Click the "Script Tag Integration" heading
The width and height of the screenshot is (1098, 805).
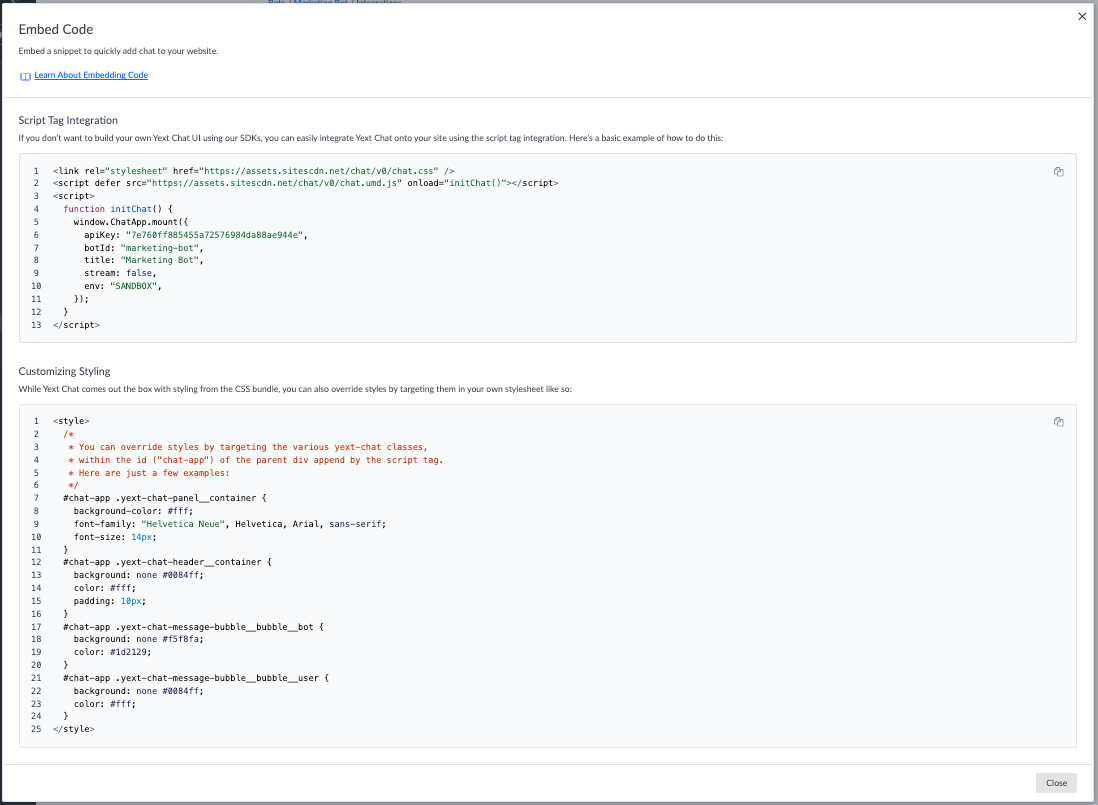(68, 120)
